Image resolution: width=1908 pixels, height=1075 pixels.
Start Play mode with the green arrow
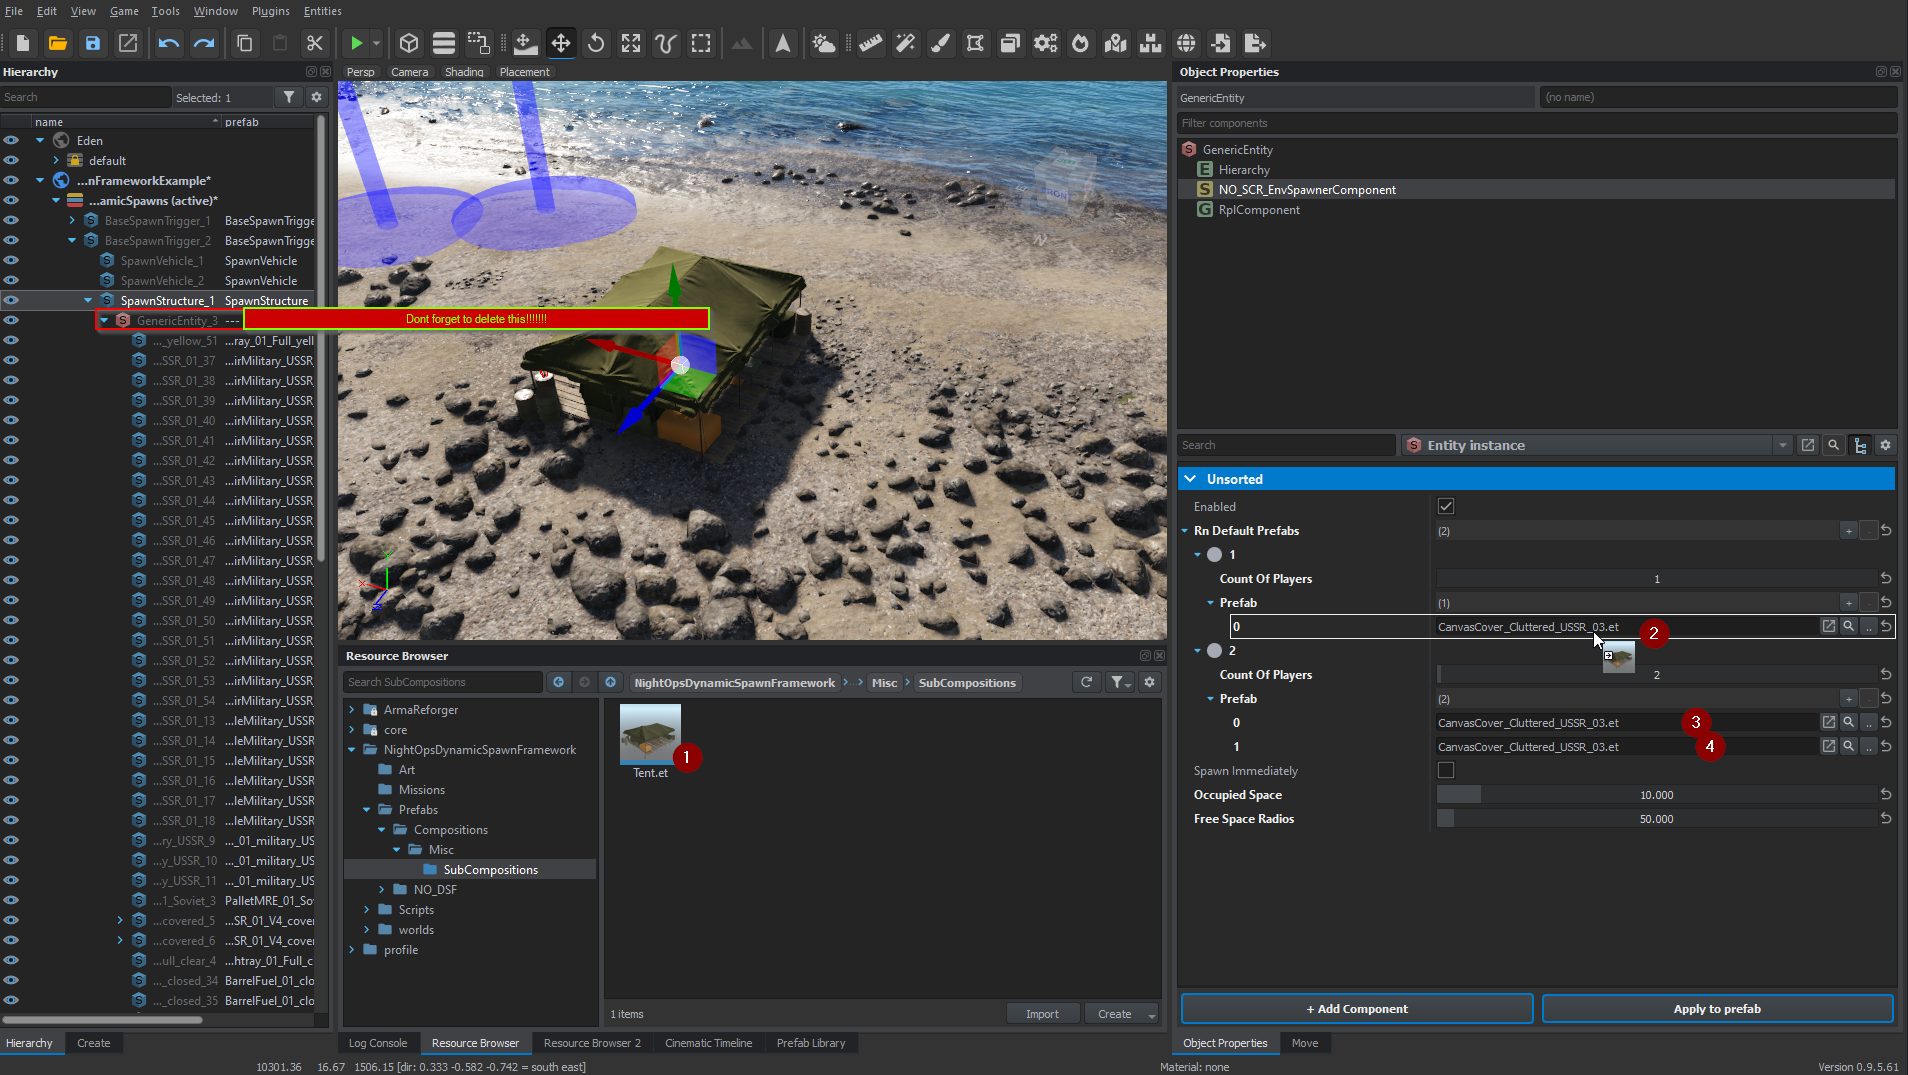pyautogui.click(x=356, y=43)
